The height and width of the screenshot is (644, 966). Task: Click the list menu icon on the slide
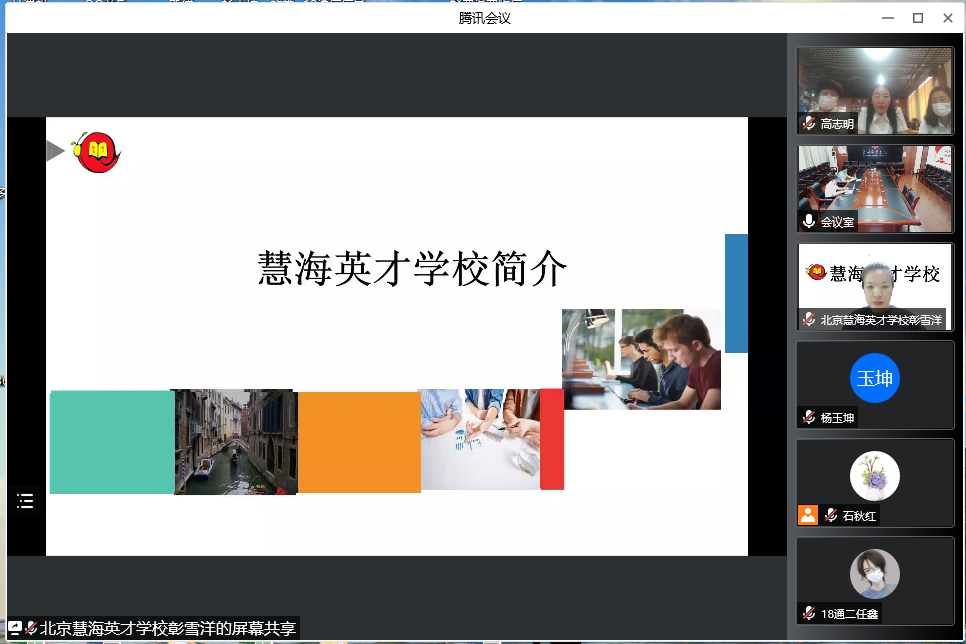(x=25, y=501)
